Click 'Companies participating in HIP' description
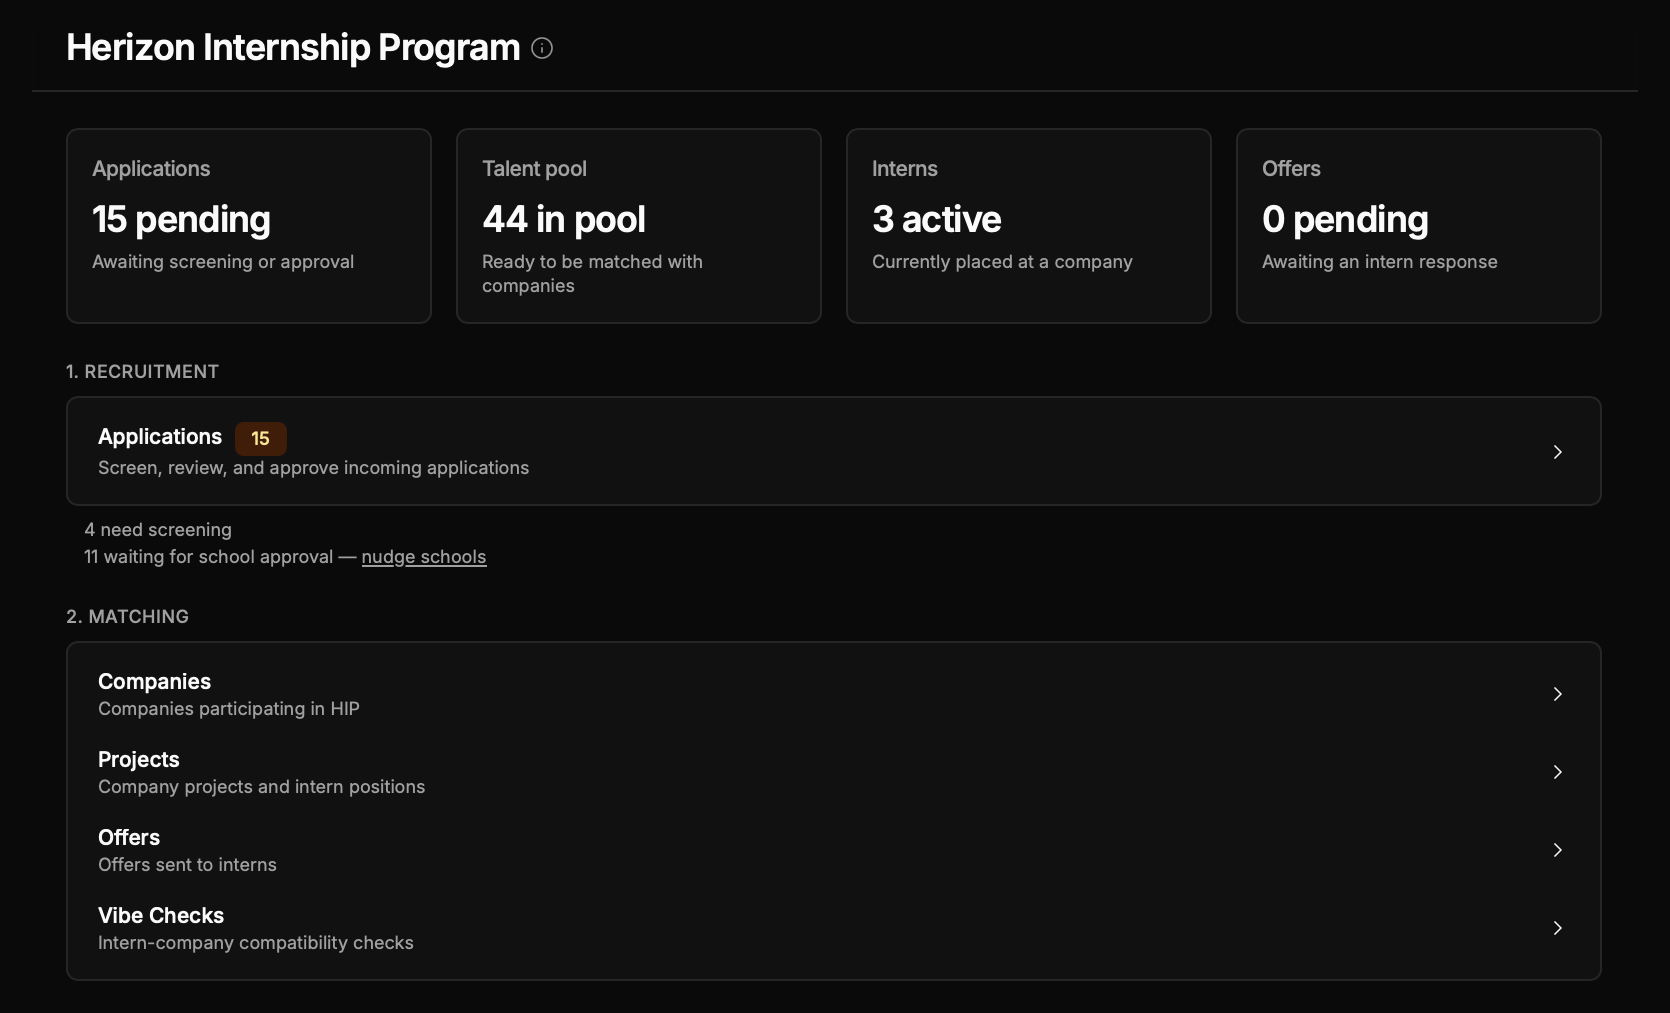The image size is (1670, 1013). pyautogui.click(x=229, y=709)
